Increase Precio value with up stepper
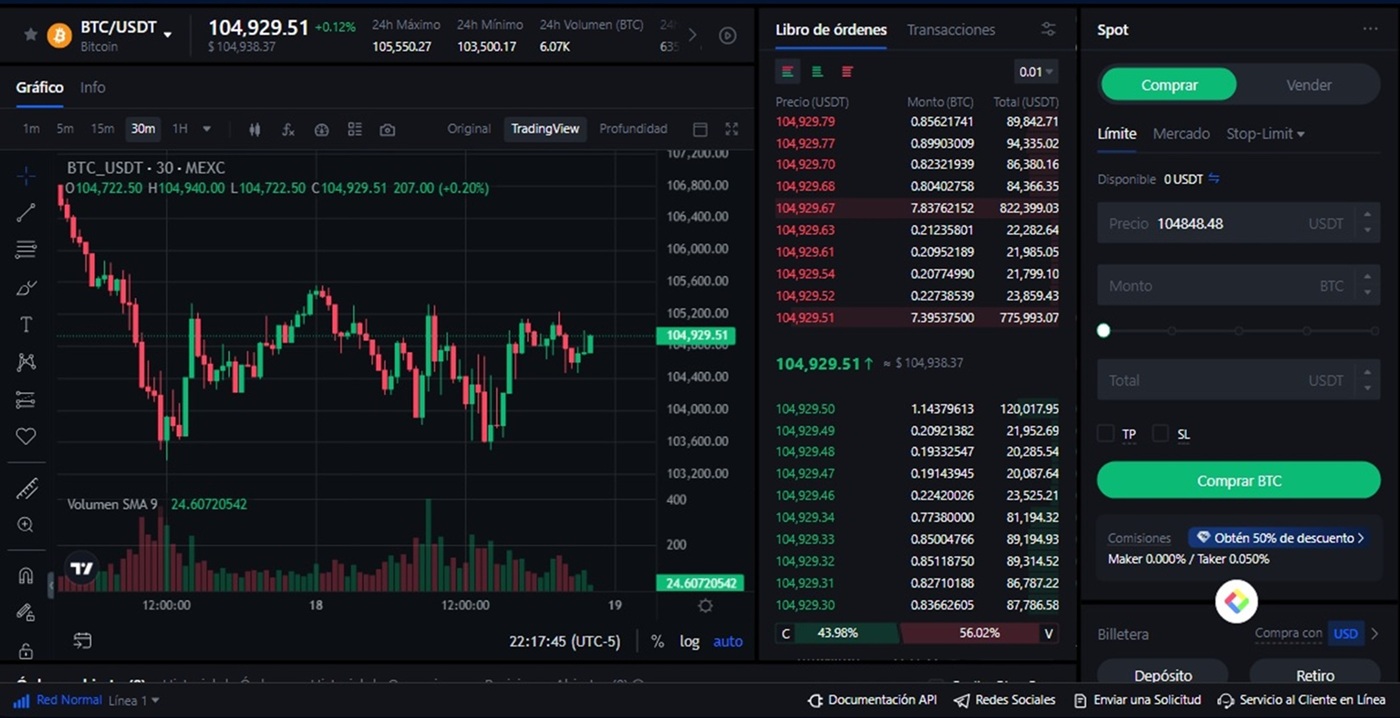The width and height of the screenshot is (1400, 718). pyautogui.click(x=1367, y=215)
